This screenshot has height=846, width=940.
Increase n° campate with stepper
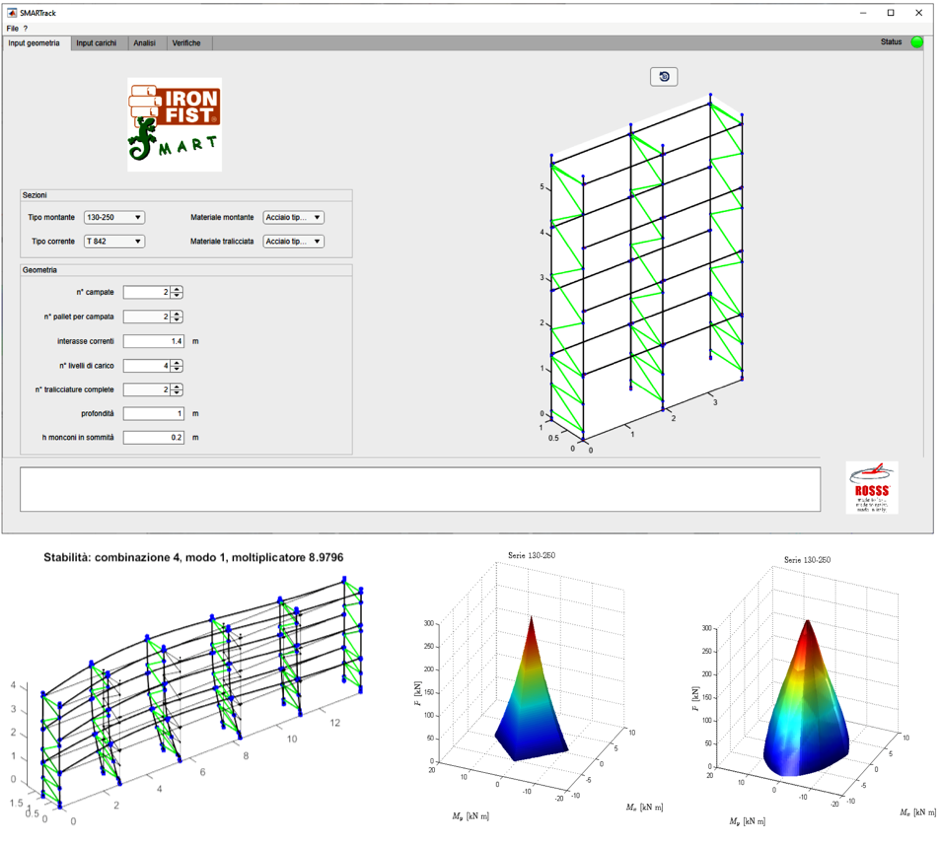(176, 289)
